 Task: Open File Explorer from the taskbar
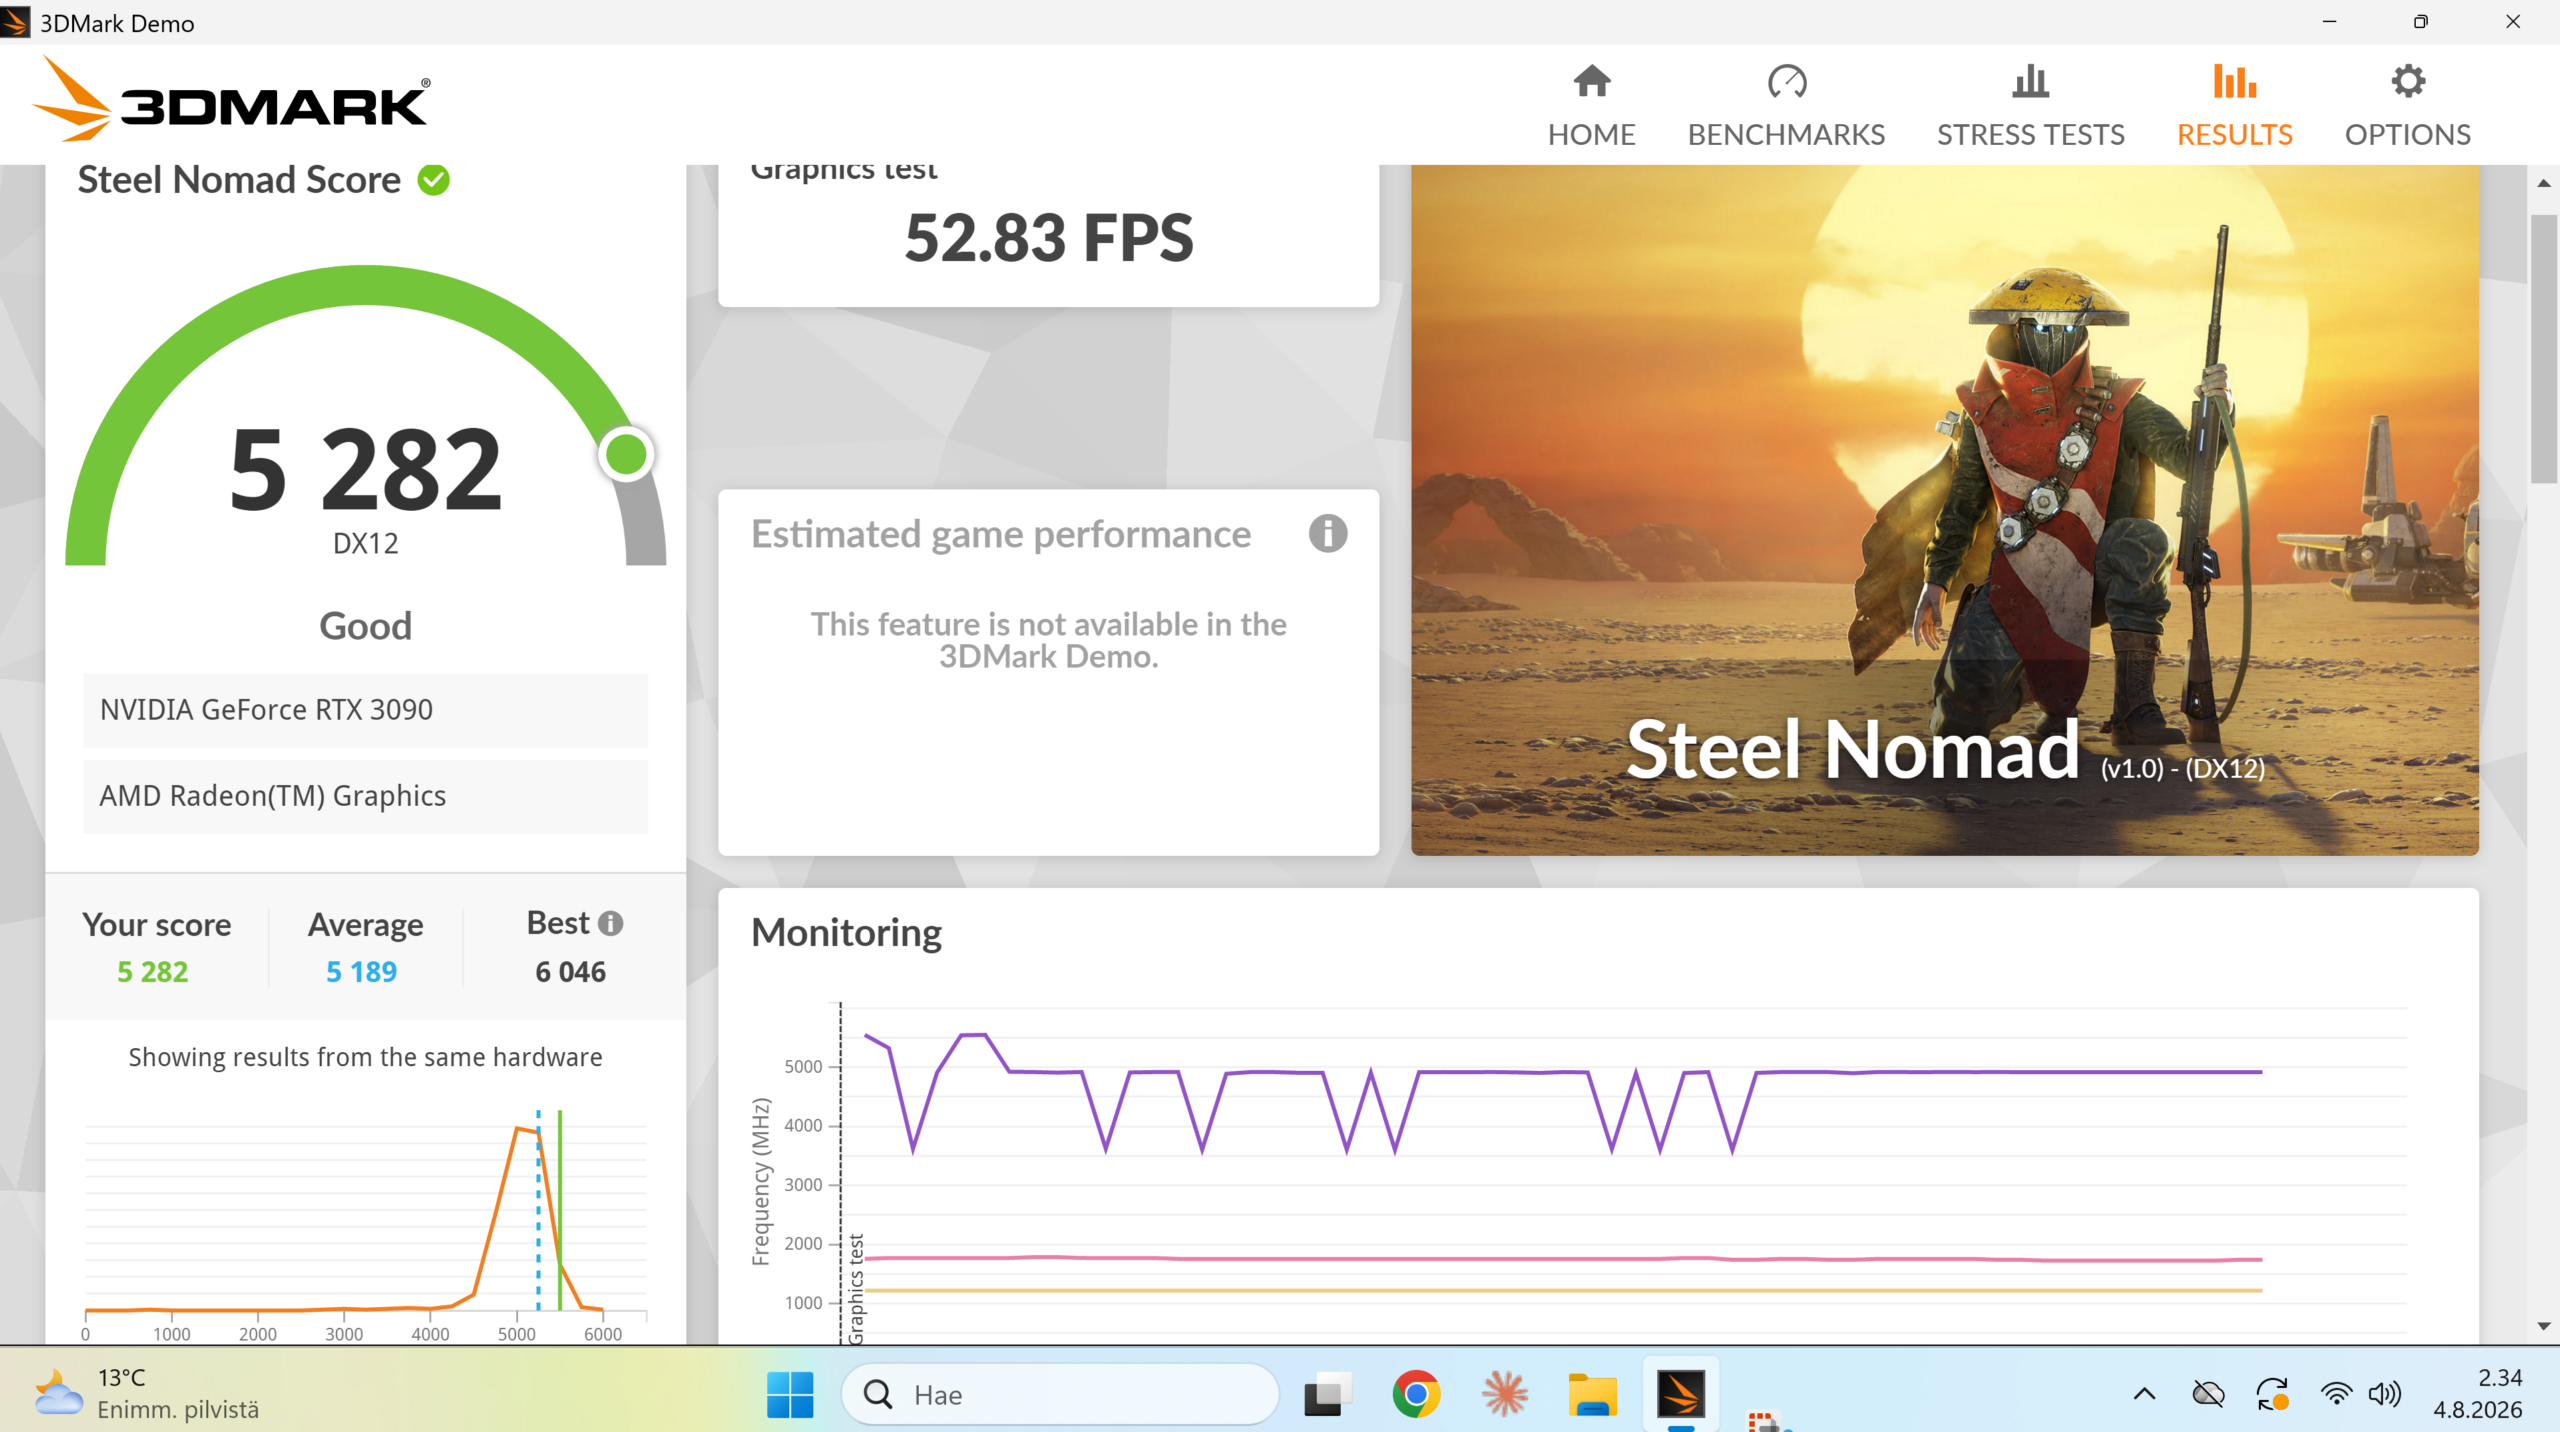[x=1592, y=1394]
